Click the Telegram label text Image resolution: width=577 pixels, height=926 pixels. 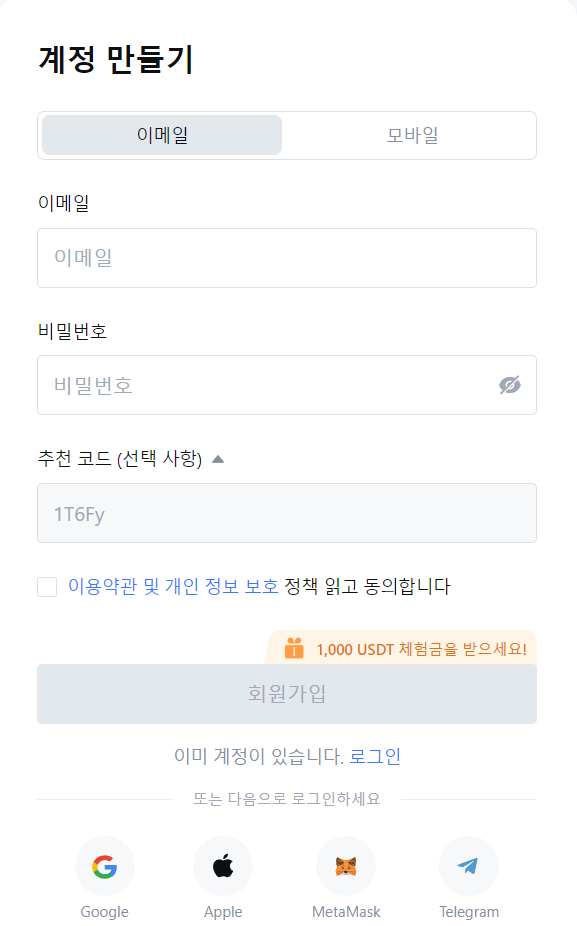point(469,911)
